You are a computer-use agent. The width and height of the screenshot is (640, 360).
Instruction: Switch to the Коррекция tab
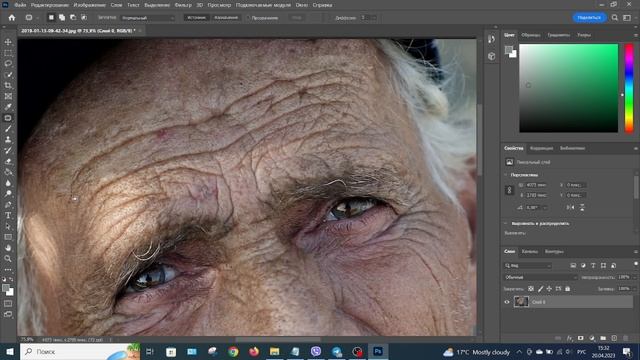541,148
